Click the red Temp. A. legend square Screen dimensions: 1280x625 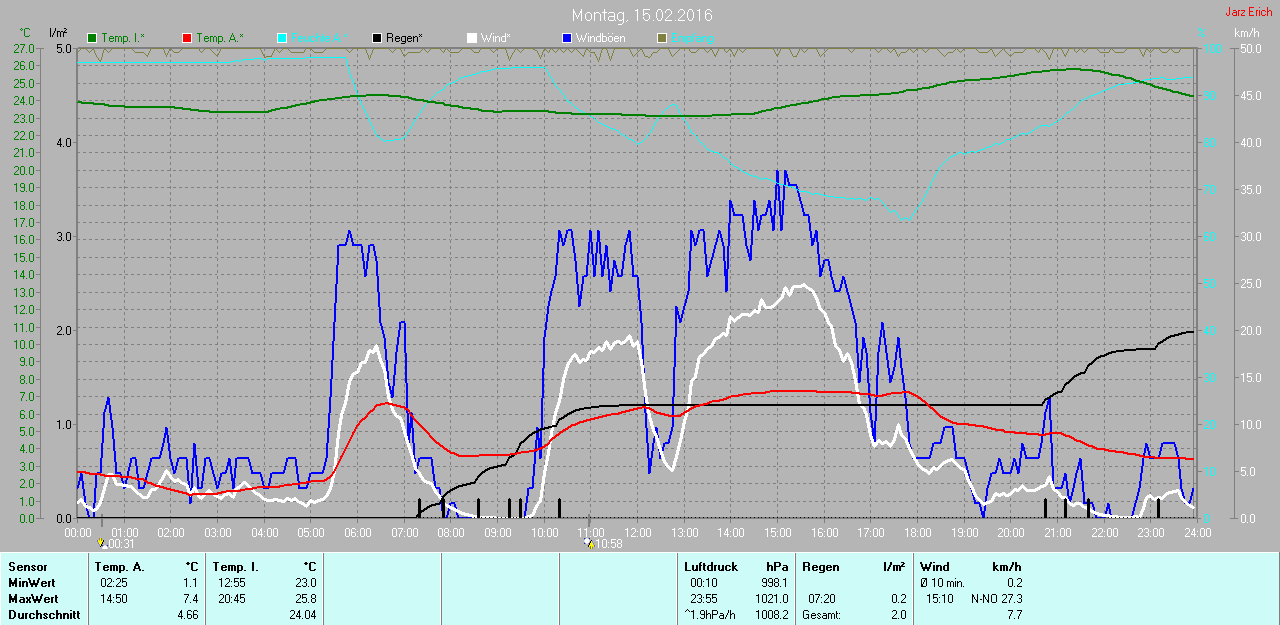coord(188,38)
